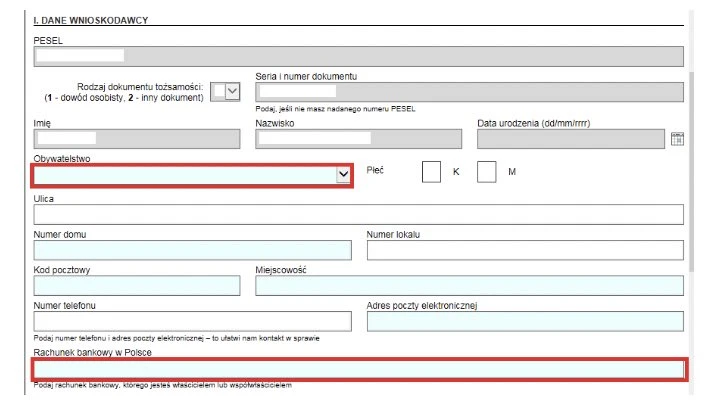This screenshot has width=718, height=406.
Task: Expand the Obywatelstwo dropdown arrow
Action: pos(343,175)
